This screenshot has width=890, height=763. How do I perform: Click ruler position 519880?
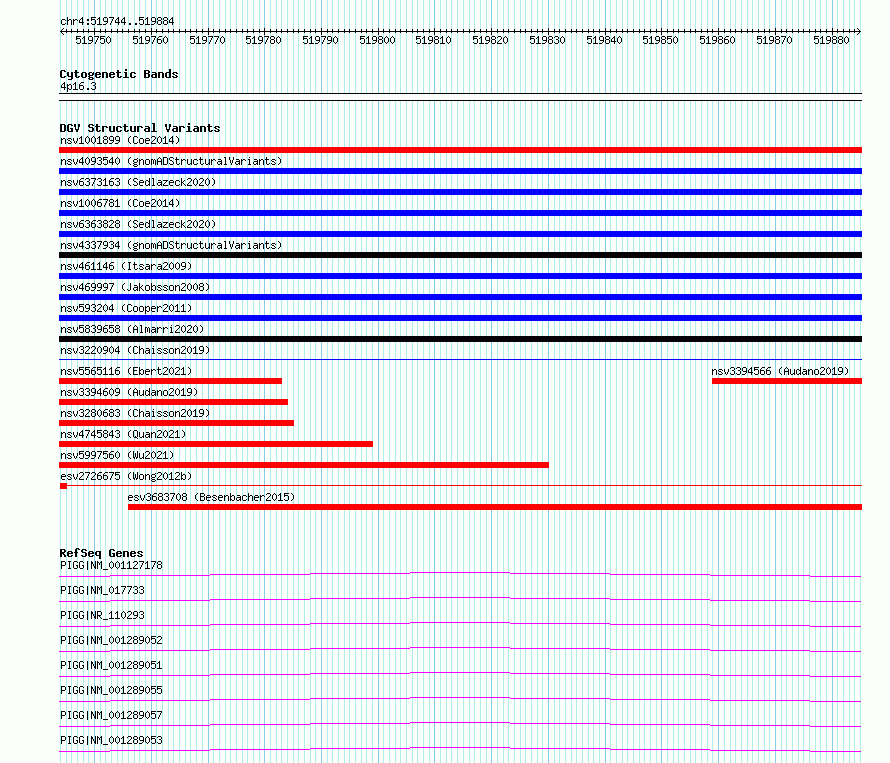832,40
